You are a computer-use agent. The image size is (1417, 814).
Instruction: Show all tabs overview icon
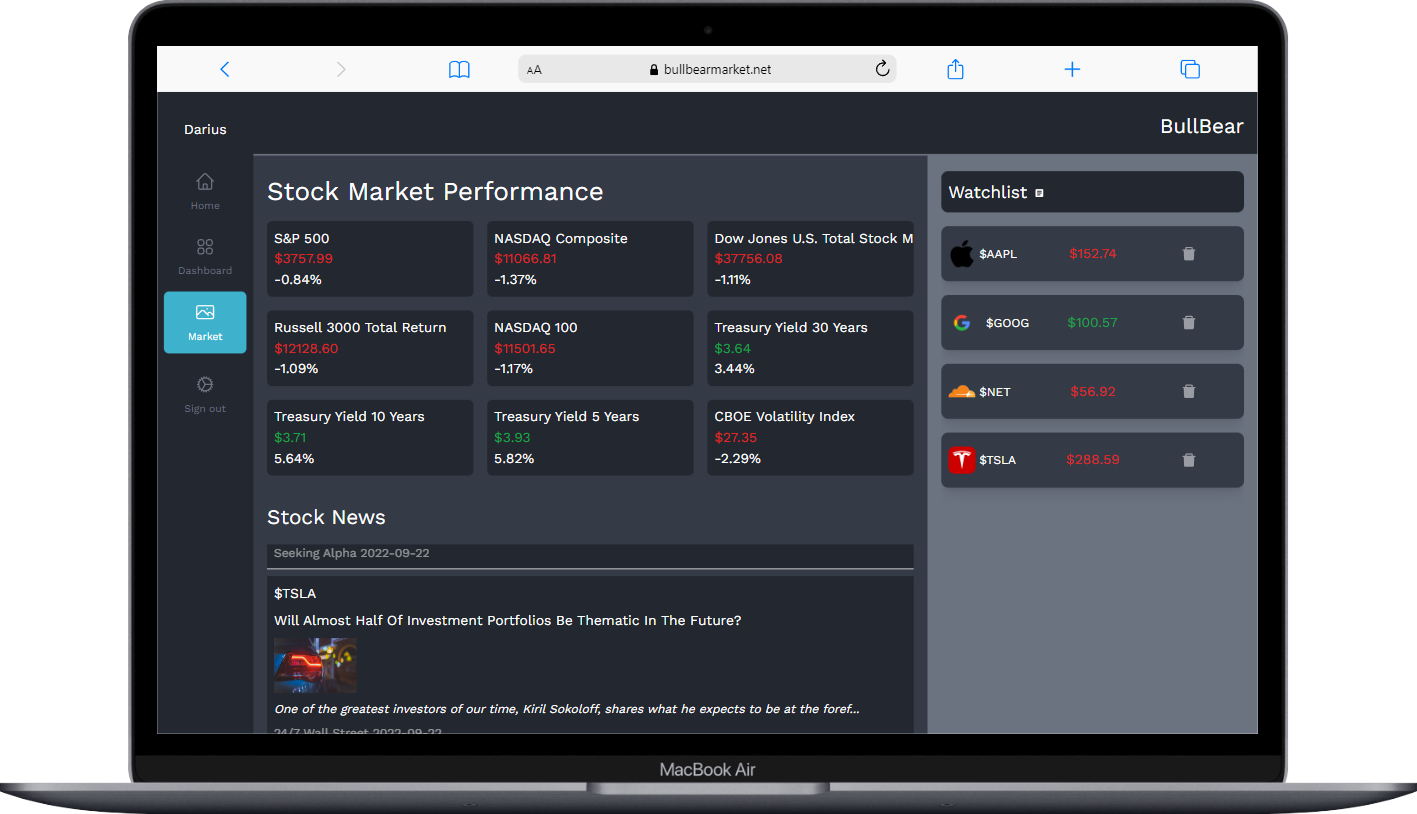(1190, 69)
